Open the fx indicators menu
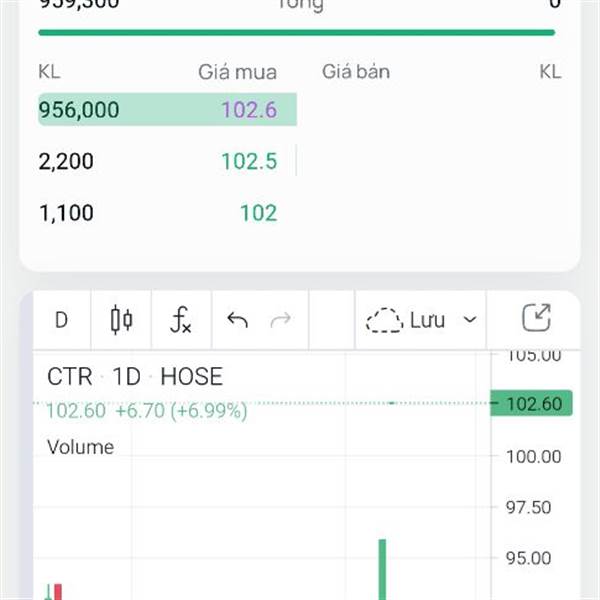Image resolution: width=600 pixels, height=600 pixels. 180,320
